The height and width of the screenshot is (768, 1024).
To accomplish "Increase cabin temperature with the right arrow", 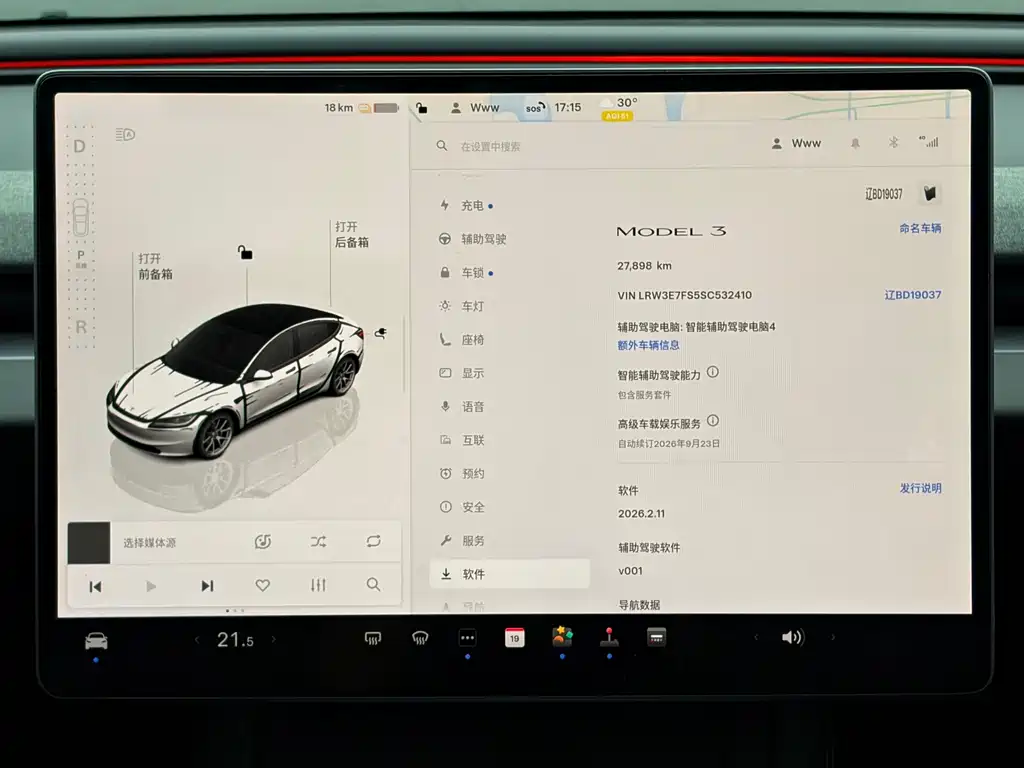I will tap(274, 640).
